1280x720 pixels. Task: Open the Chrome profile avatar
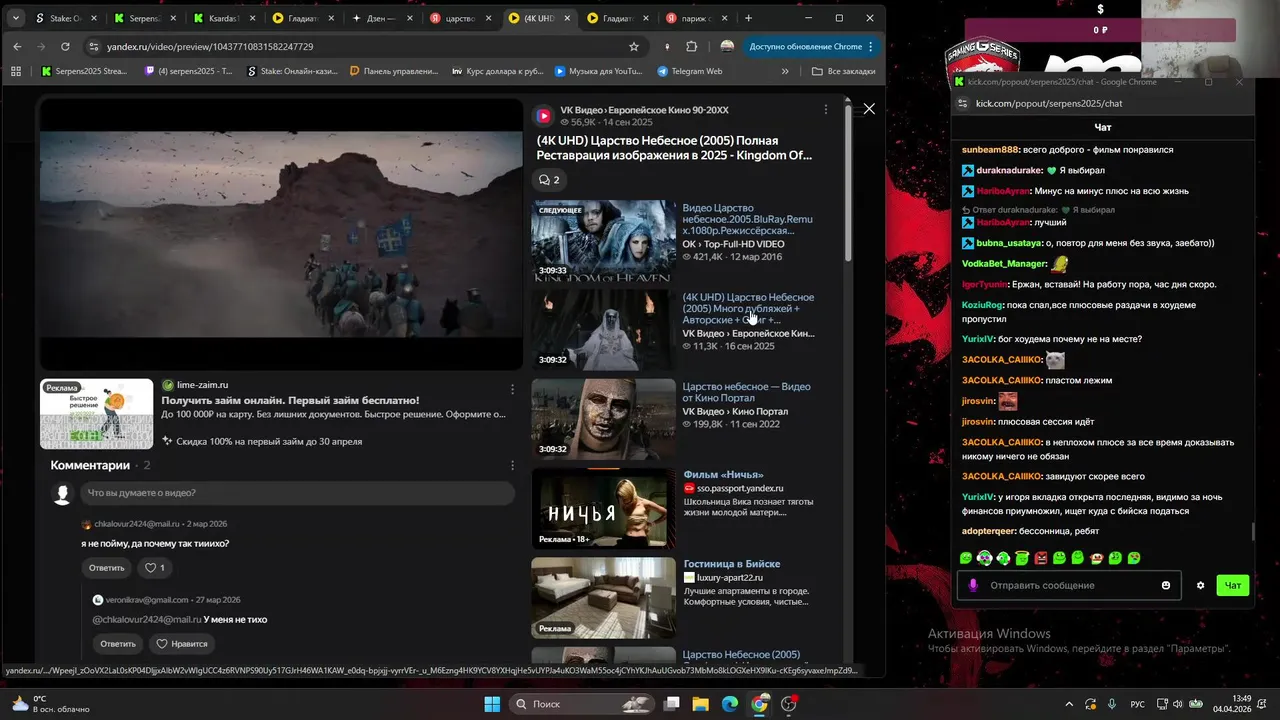click(x=727, y=47)
